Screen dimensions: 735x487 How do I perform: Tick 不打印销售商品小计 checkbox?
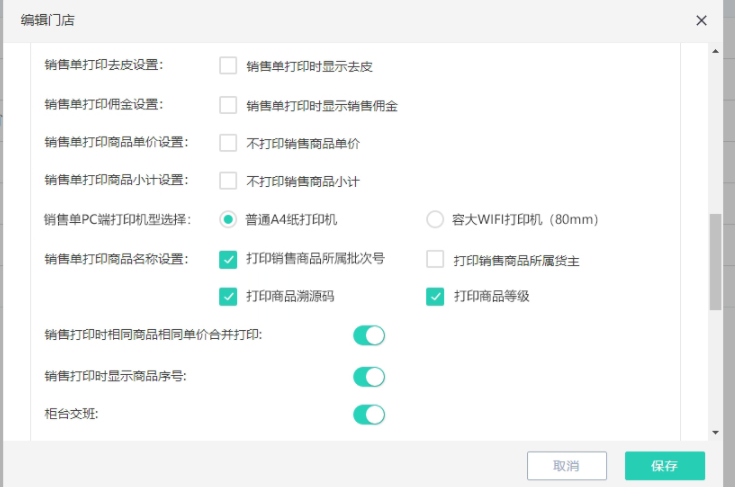point(228,180)
